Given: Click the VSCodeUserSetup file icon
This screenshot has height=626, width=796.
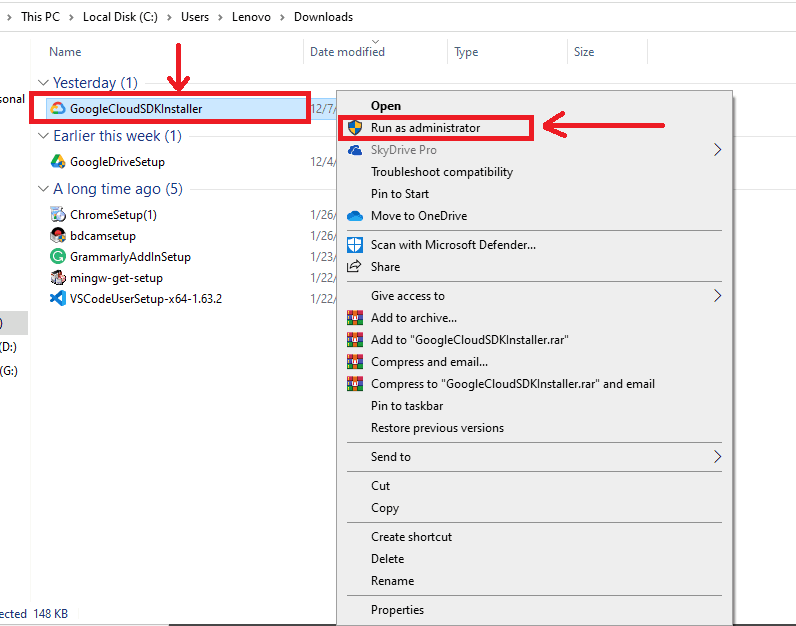Looking at the screenshot, I should tap(58, 299).
